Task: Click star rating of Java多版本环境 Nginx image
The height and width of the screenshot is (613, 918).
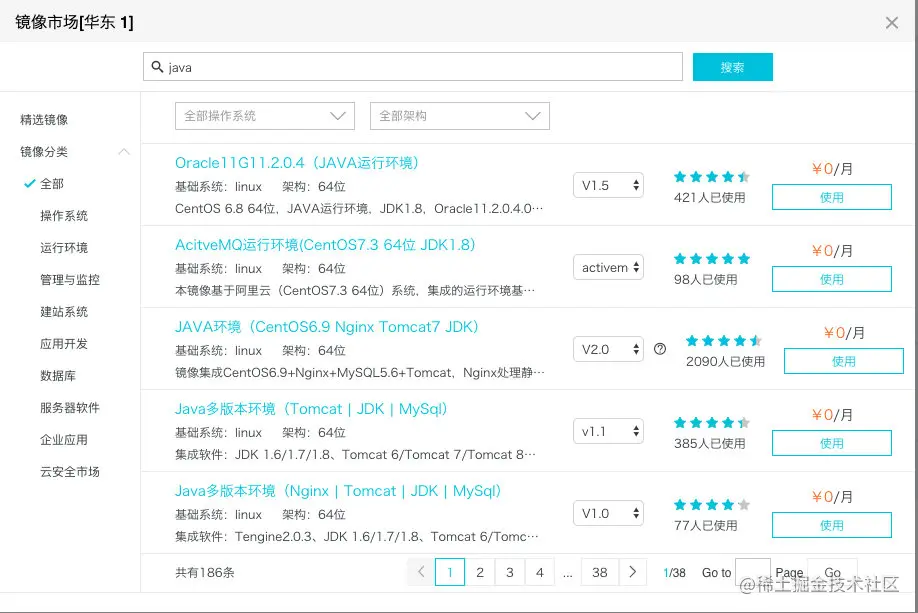Action: pyautogui.click(x=711, y=505)
